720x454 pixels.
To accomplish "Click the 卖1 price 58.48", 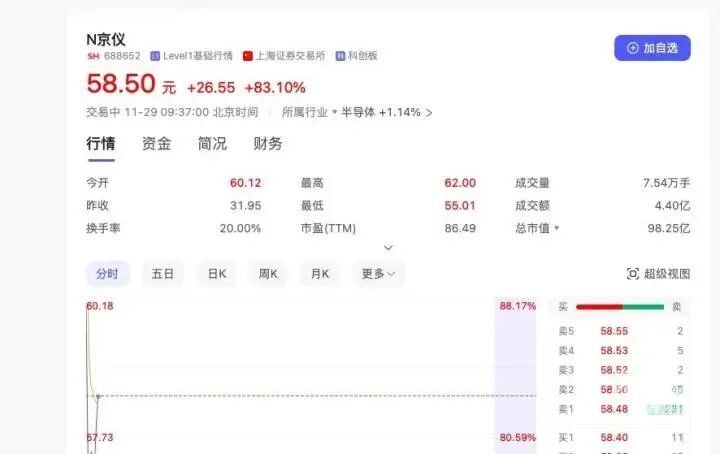I will [x=614, y=409].
